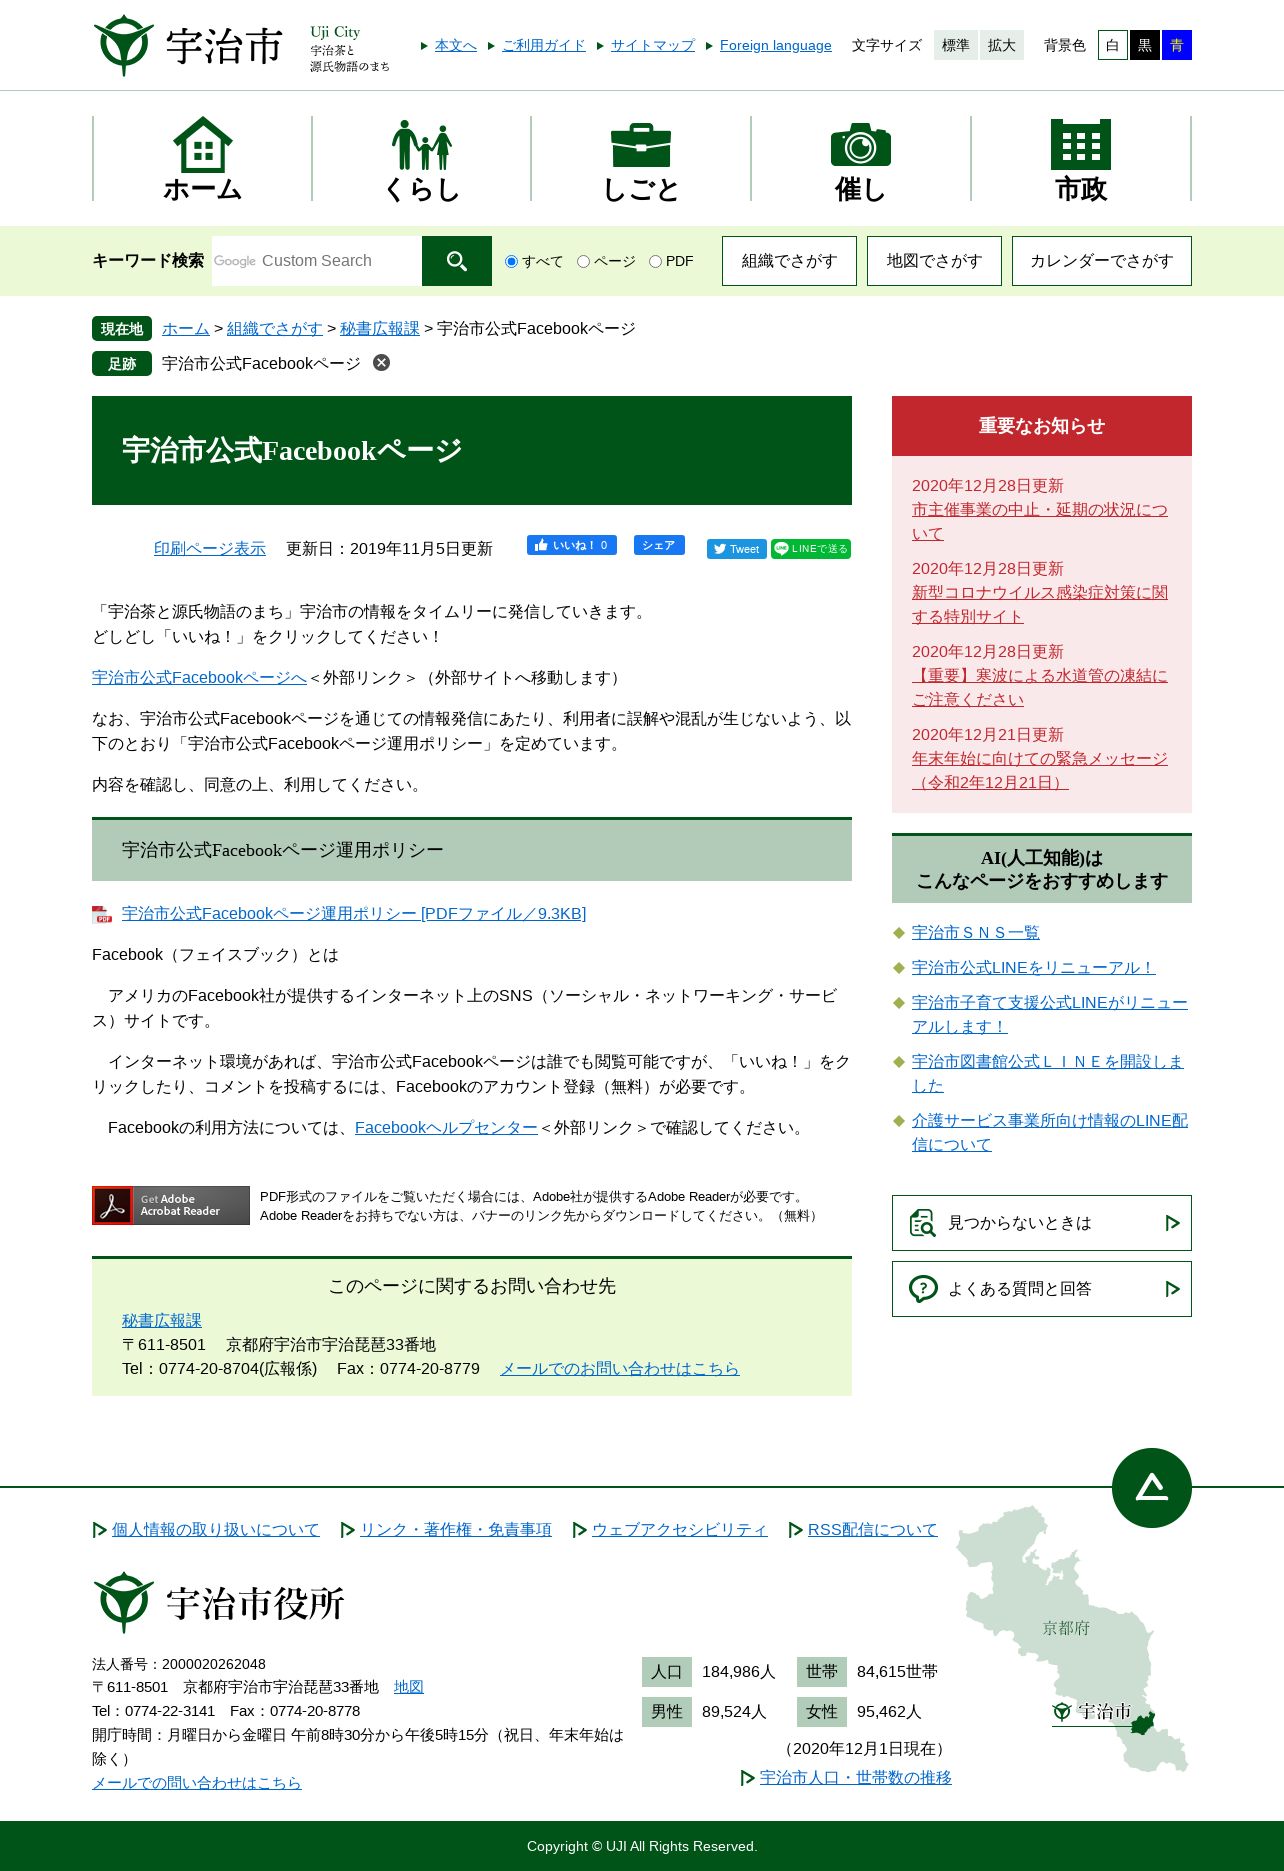The height and width of the screenshot is (1871, 1284).
Task: Click カレンダーでさがす button
Action: 1102,261
